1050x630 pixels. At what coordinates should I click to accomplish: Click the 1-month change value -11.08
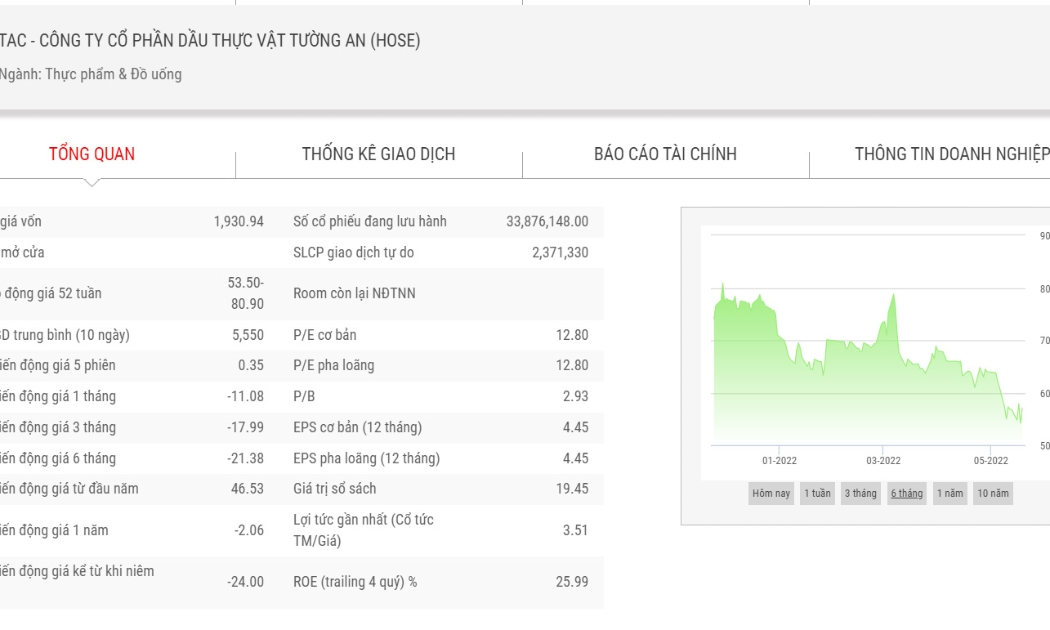pos(245,396)
